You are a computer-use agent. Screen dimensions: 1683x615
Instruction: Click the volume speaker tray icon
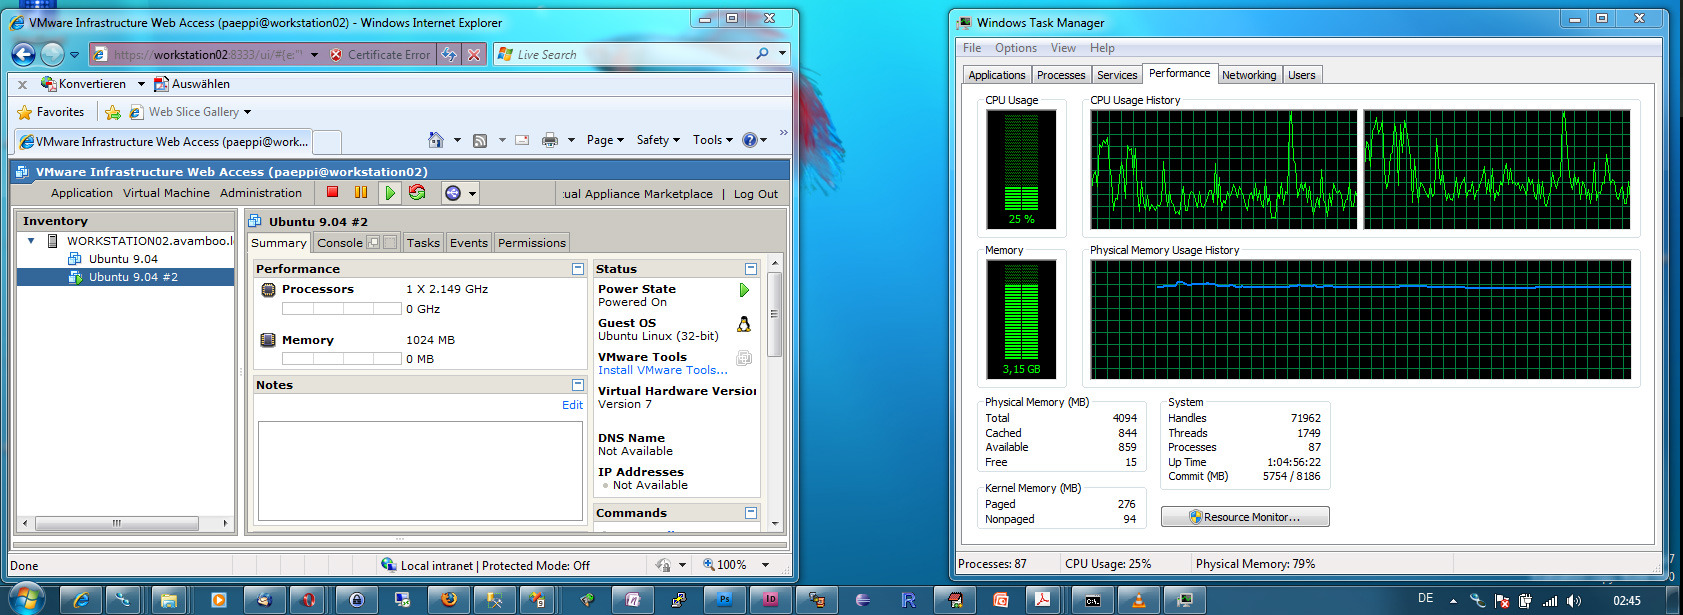[x=1574, y=601]
